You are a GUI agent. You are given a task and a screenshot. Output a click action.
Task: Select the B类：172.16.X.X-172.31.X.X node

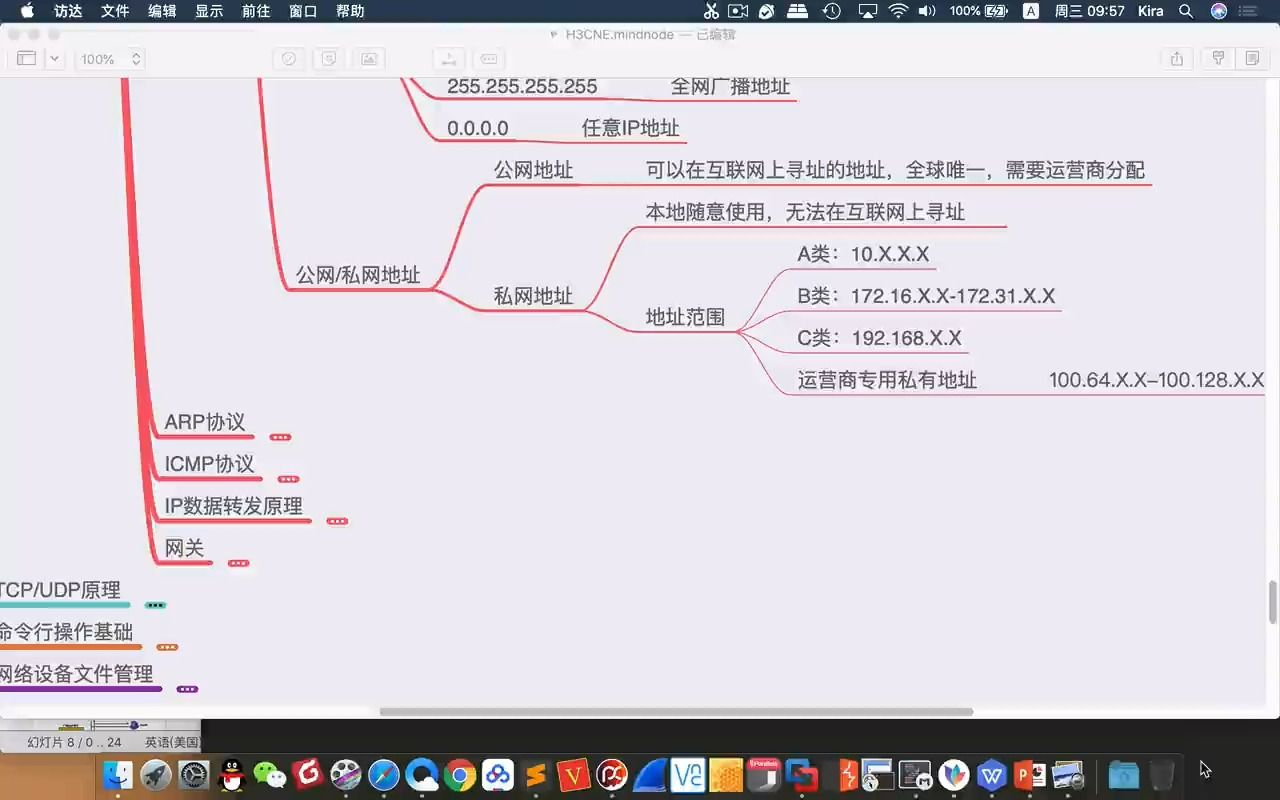926,296
